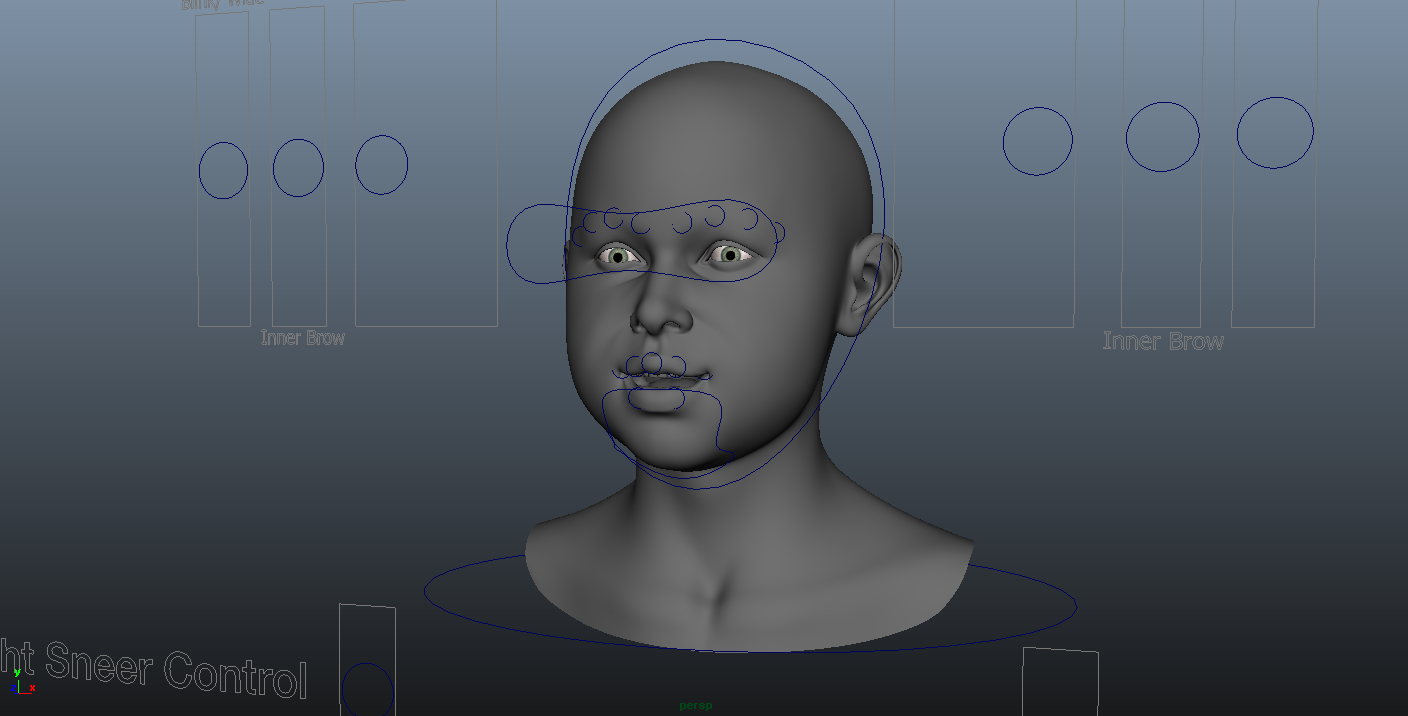This screenshot has width=1408, height=716.
Task: Click the circle in the far-right control box
Action: click(1276, 131)
